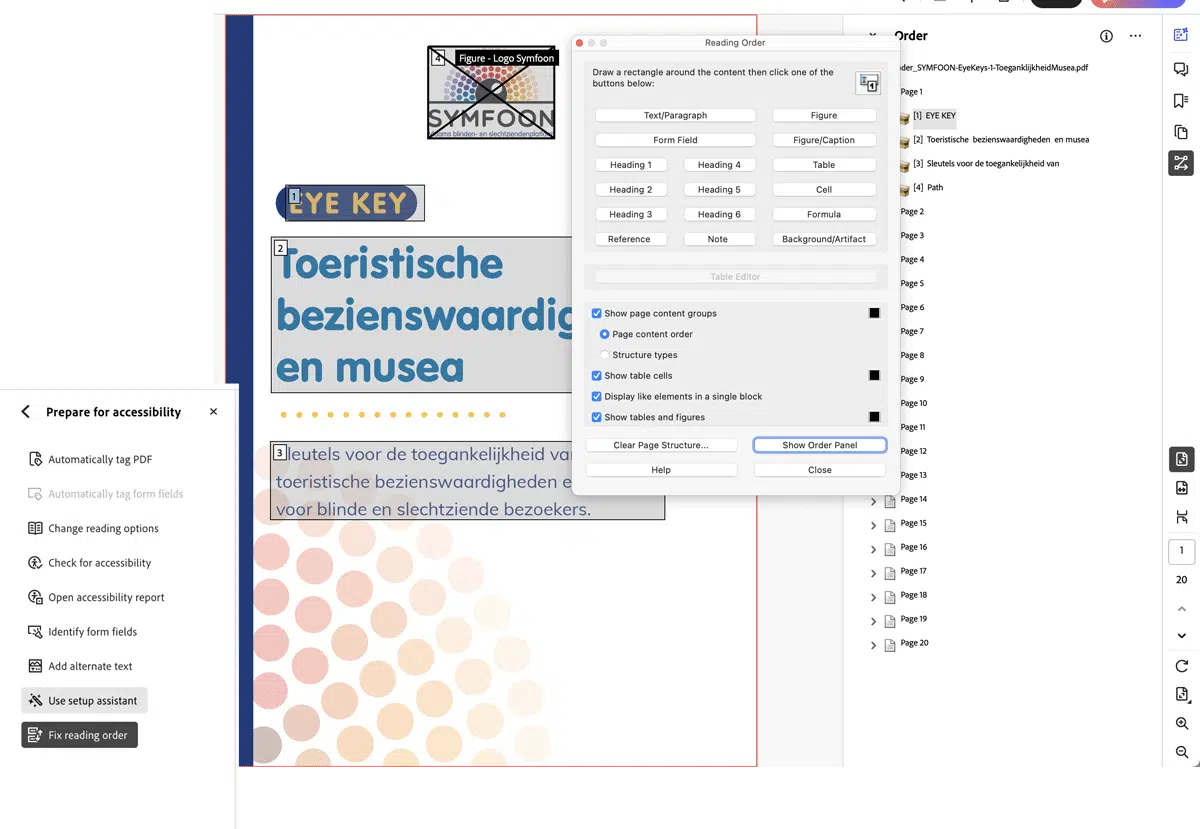Image resolution: width=1200 pixels, height=829 pixels.
Task: Click the EYE KEY content box icon
Action: coord(904,117)
